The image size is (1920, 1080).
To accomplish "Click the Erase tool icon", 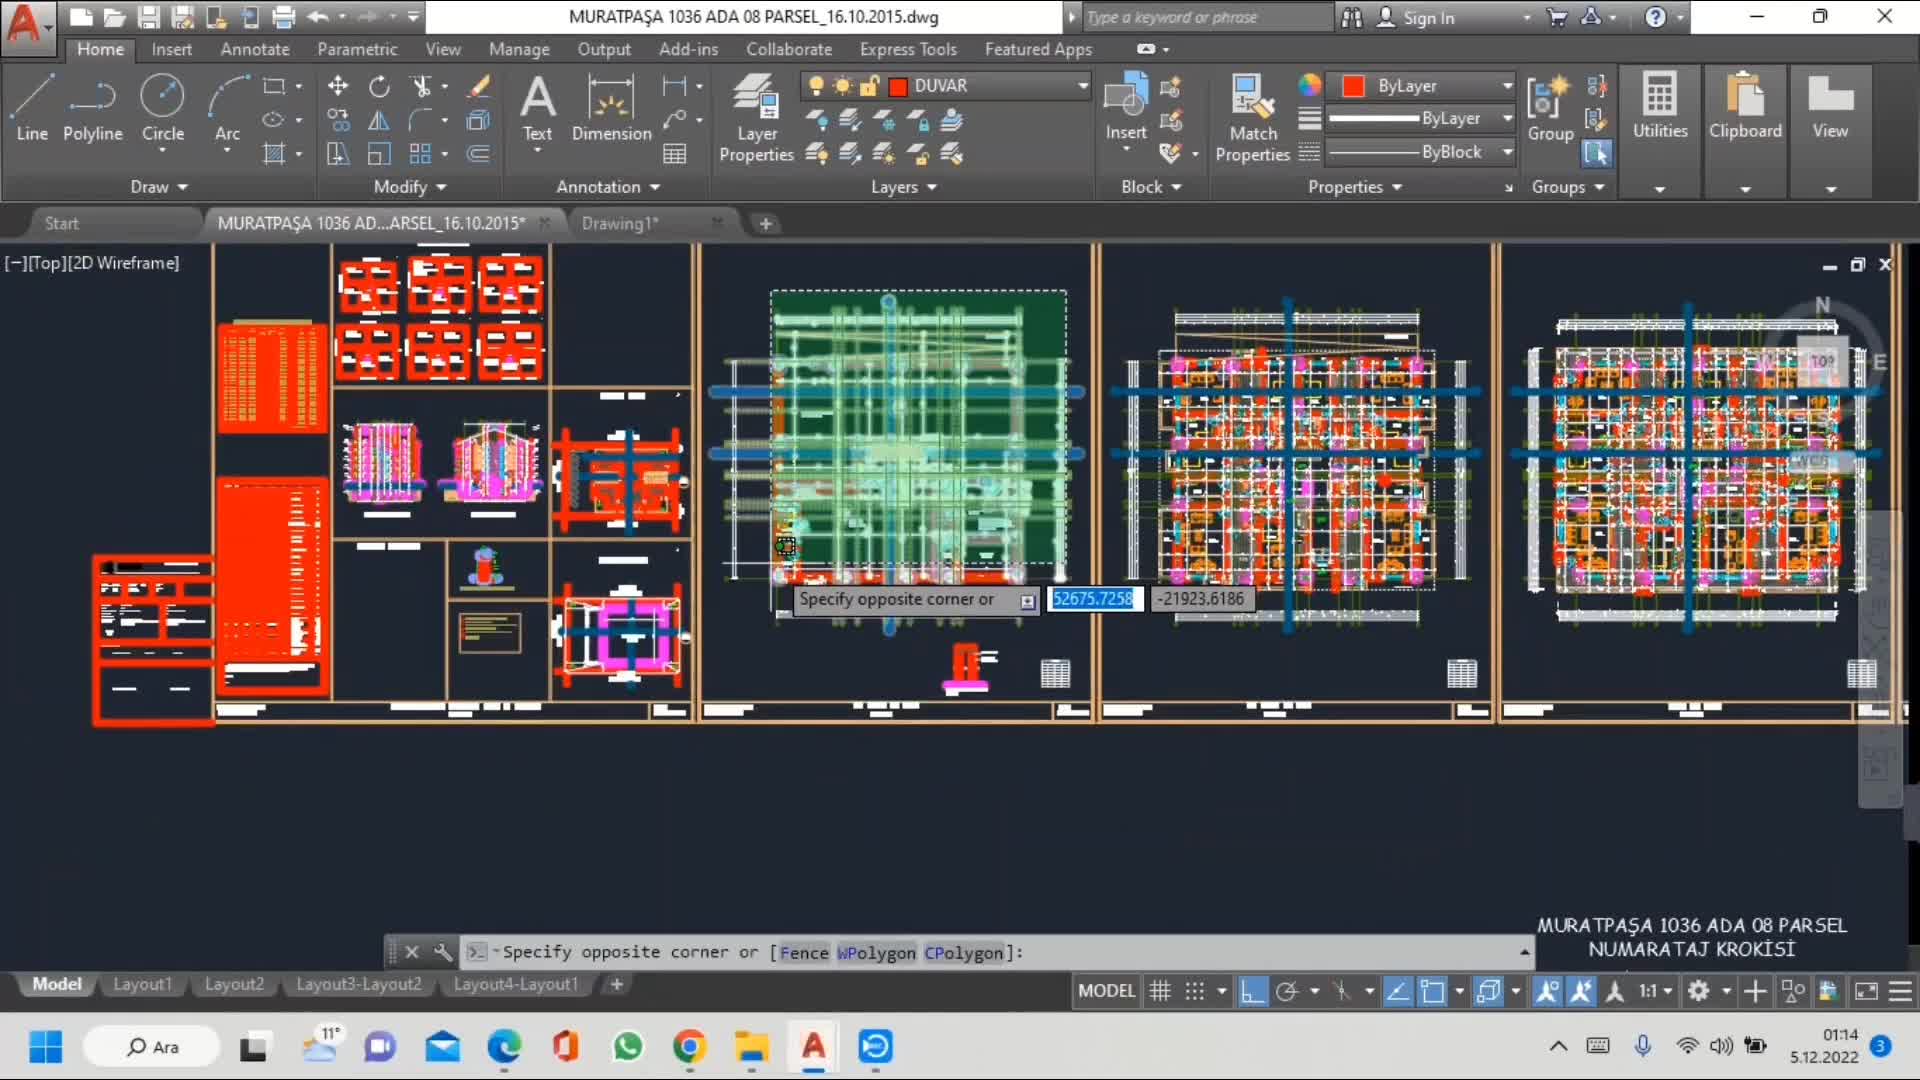I will (479, 86).
